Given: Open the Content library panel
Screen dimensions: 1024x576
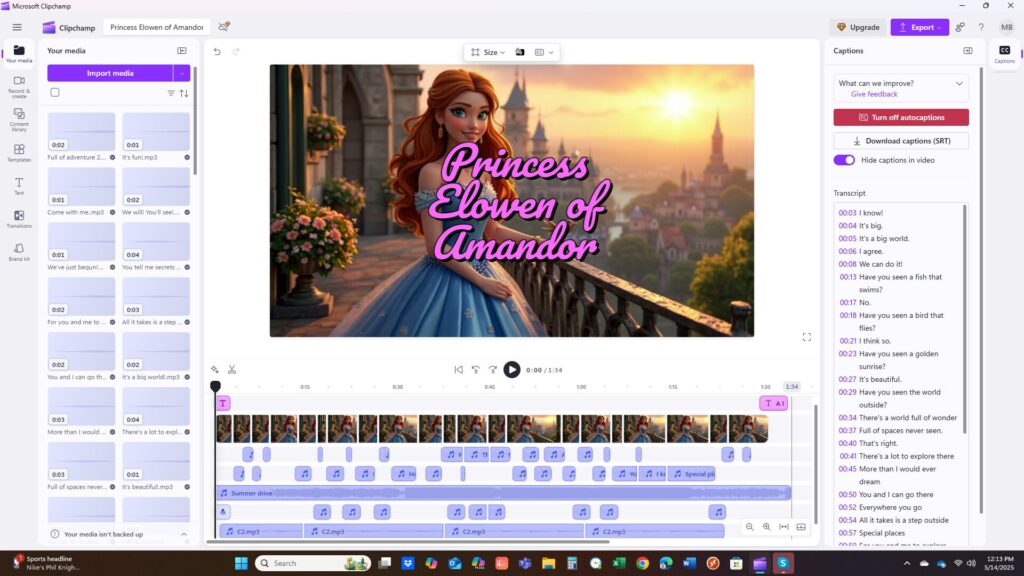Looking at the screenshot, I should pyautogui.click(x=19, y=118).
